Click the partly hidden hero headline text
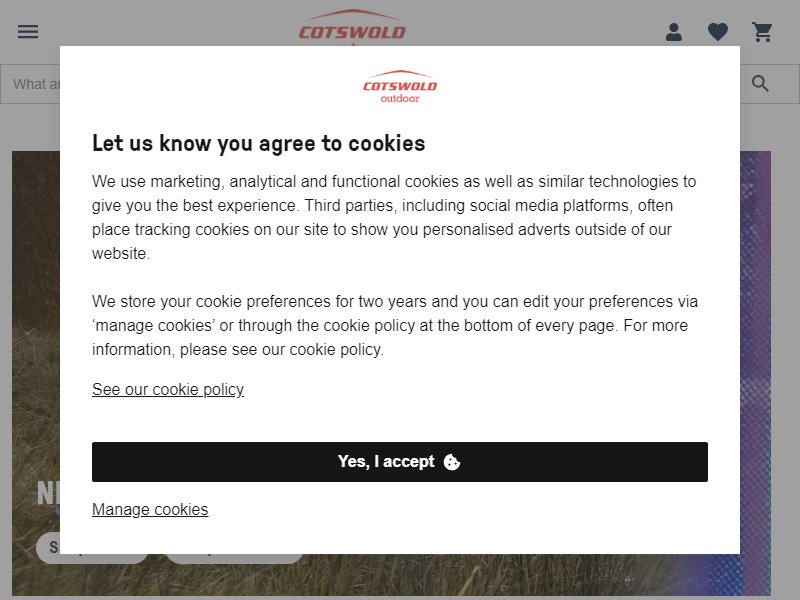The width and height of the screenshot is (800, 600). point(48,494)
